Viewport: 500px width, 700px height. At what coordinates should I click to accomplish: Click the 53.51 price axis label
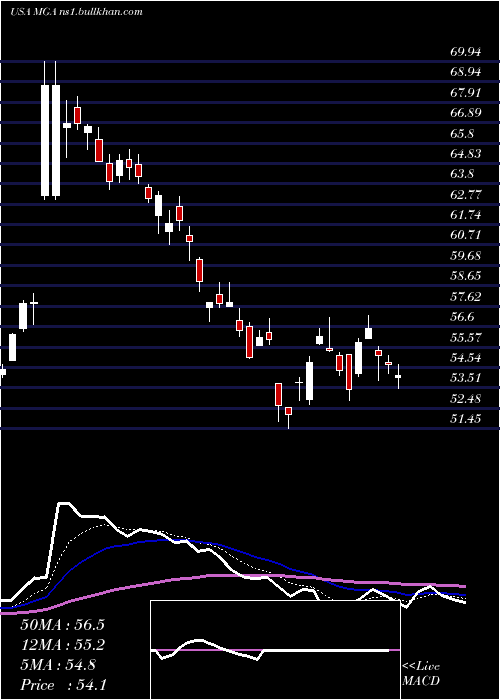pos(466,379)
